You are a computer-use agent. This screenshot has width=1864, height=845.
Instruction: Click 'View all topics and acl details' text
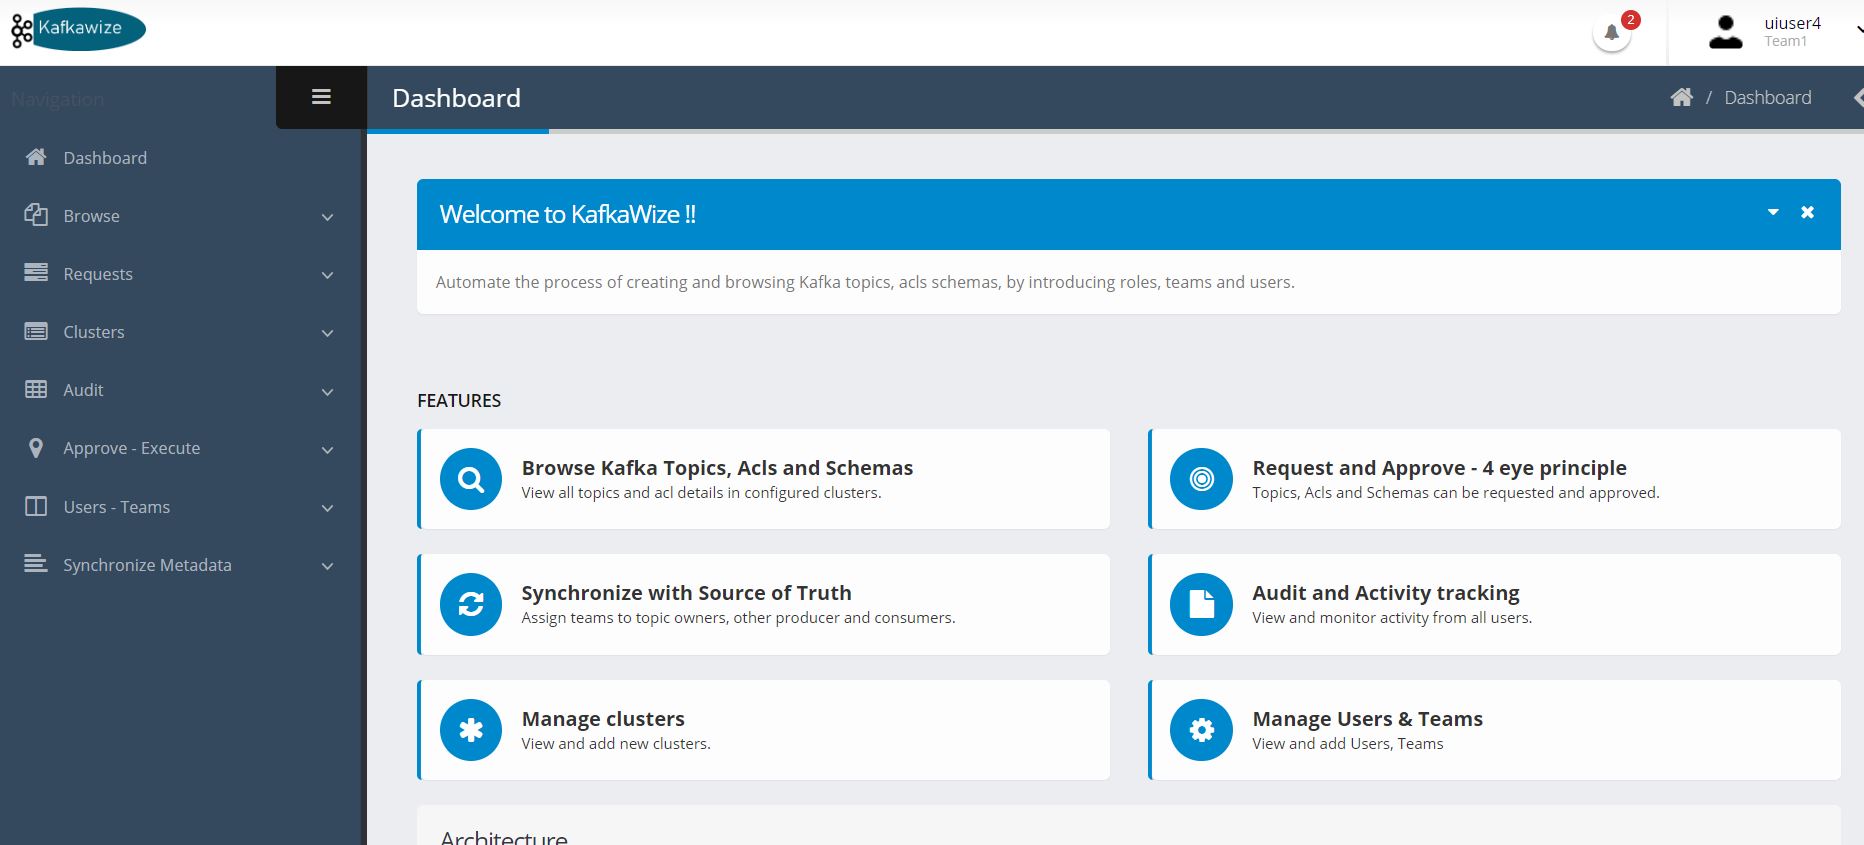(x=701, y=493)
